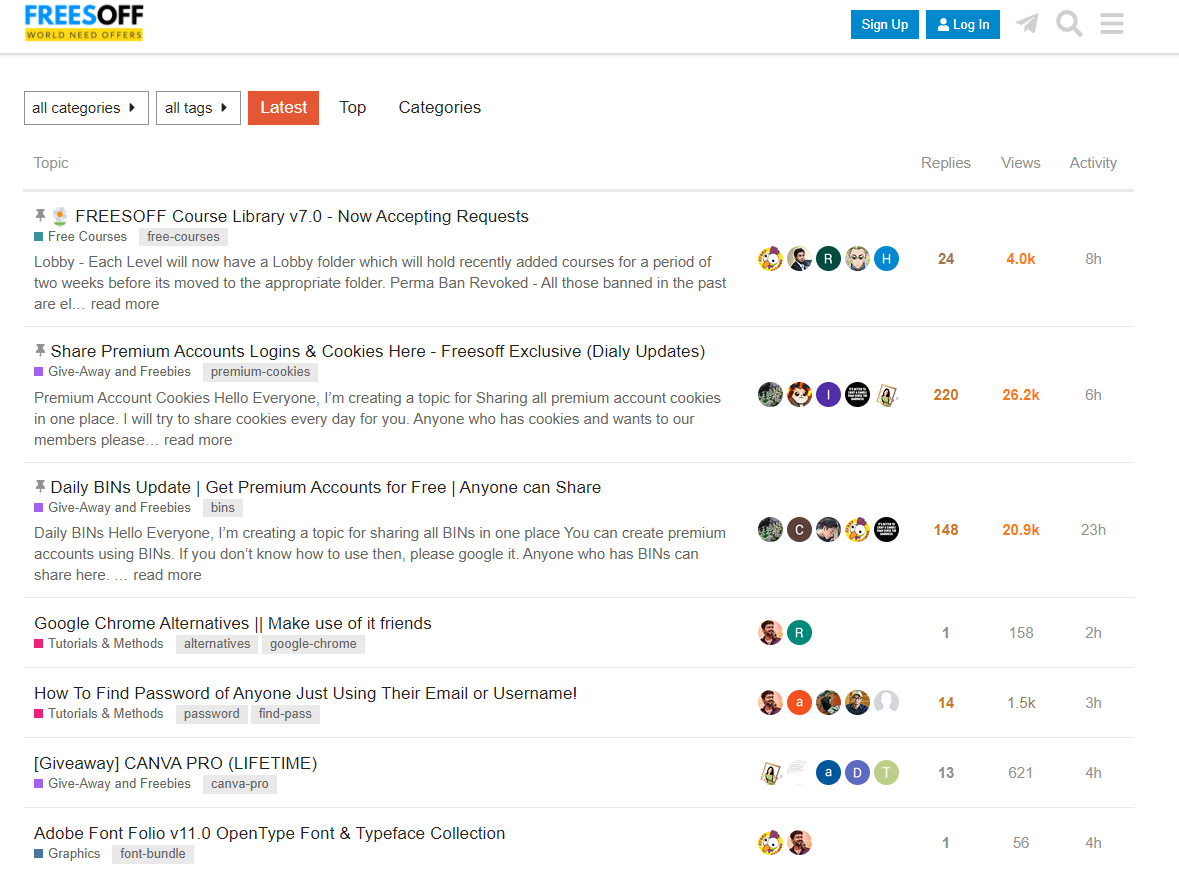Click first avatar in Course Library row
Screen dimensions: 1179x870
(770, 259)
